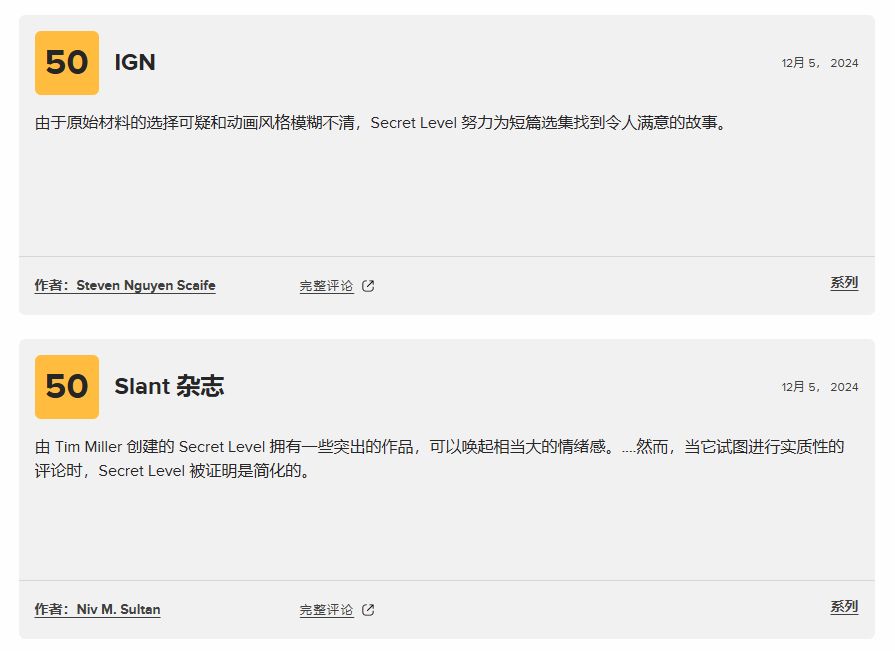Viewport: 895px width, 651px height.
Task: Click the 作者 label before Niv M. Sultan
Action: [52, 610]
